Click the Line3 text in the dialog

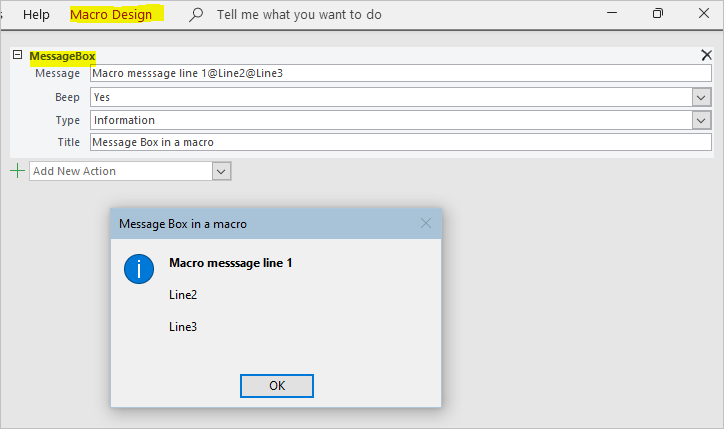point(183,327)
